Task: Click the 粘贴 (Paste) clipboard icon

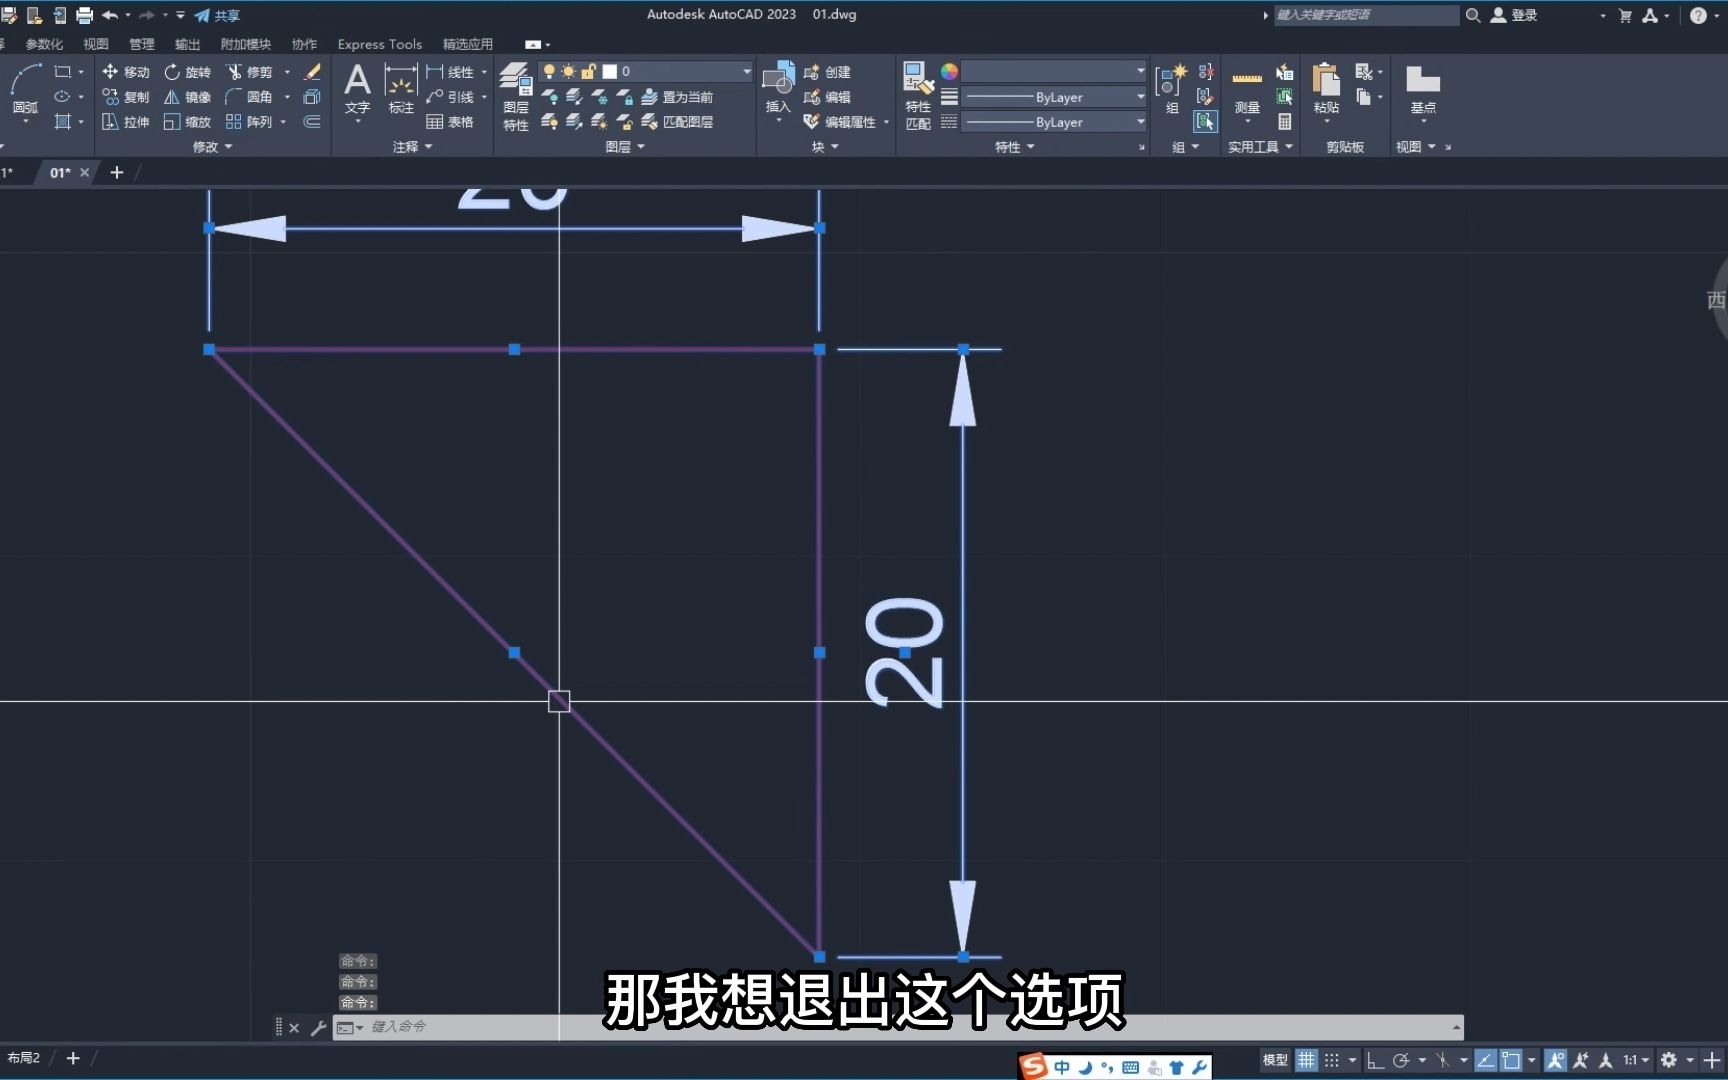Action: coord(1326,88)
